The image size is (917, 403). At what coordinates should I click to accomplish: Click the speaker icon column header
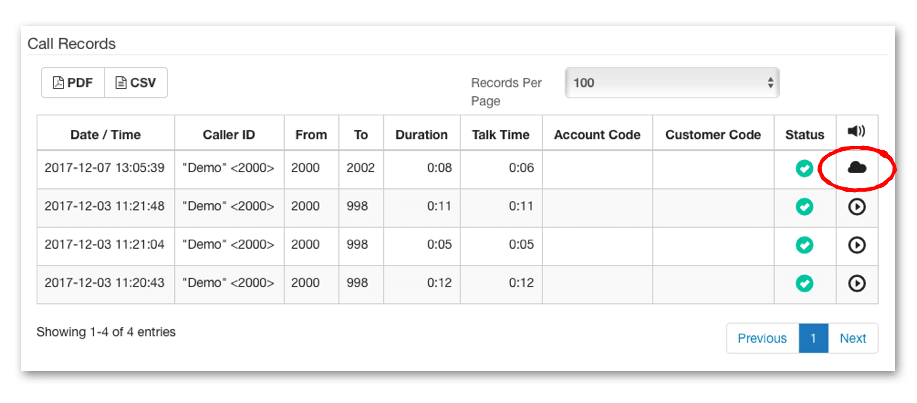[857, 132]
